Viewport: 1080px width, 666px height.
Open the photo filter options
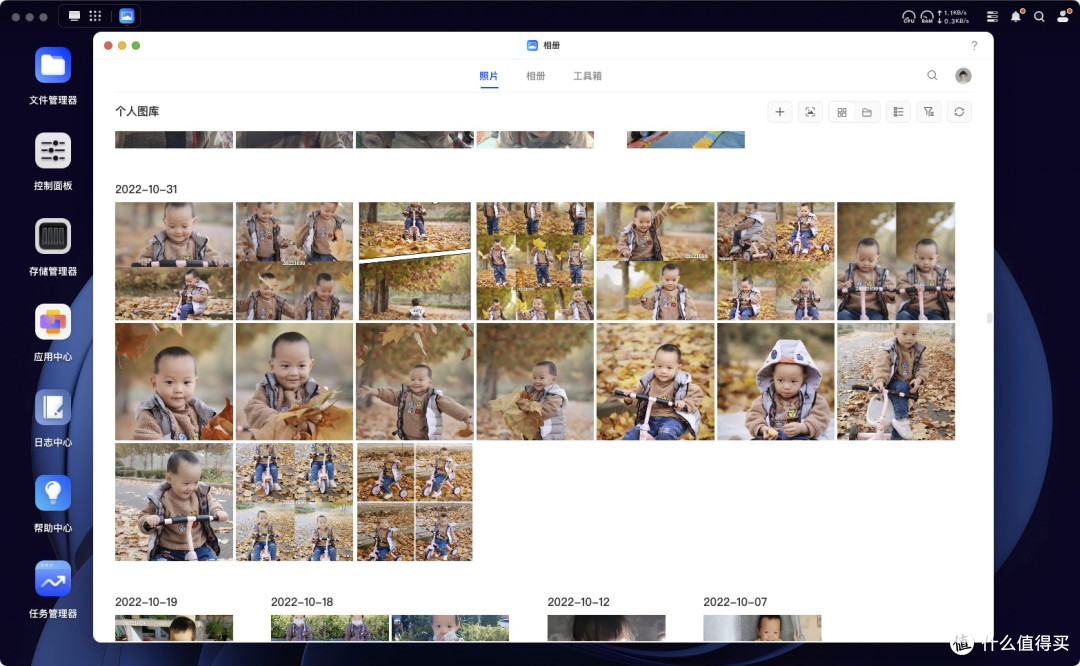(x=928, y=112)
